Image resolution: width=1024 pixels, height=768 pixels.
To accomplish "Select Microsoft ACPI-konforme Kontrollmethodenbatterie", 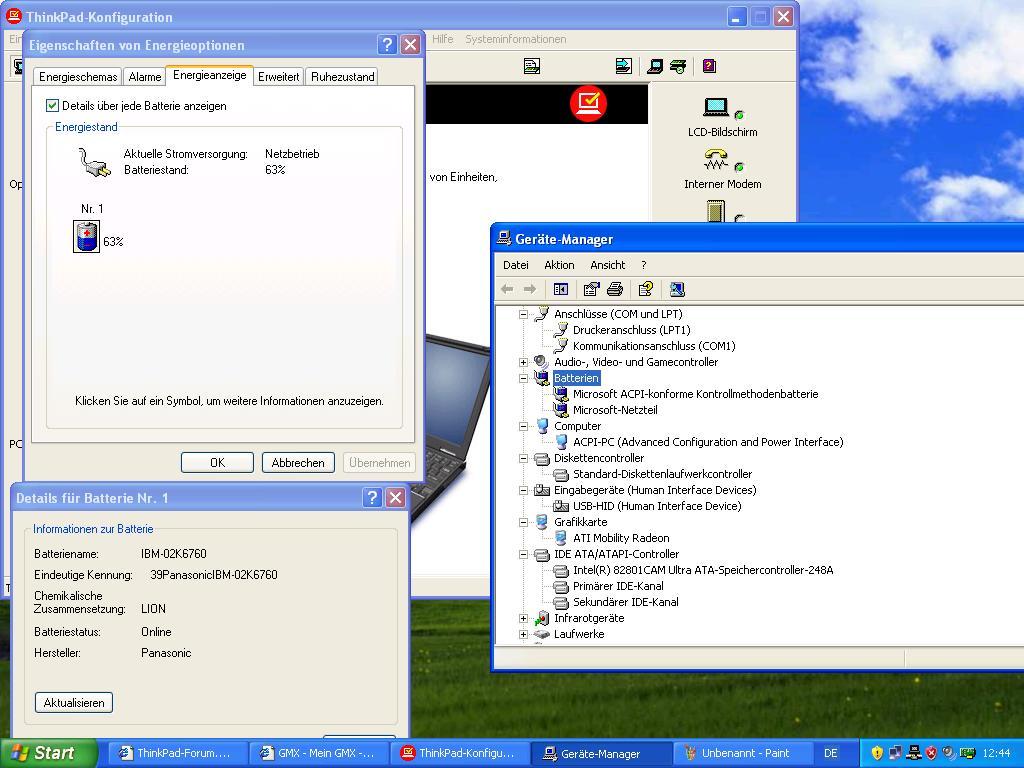I will click(695, 394).
